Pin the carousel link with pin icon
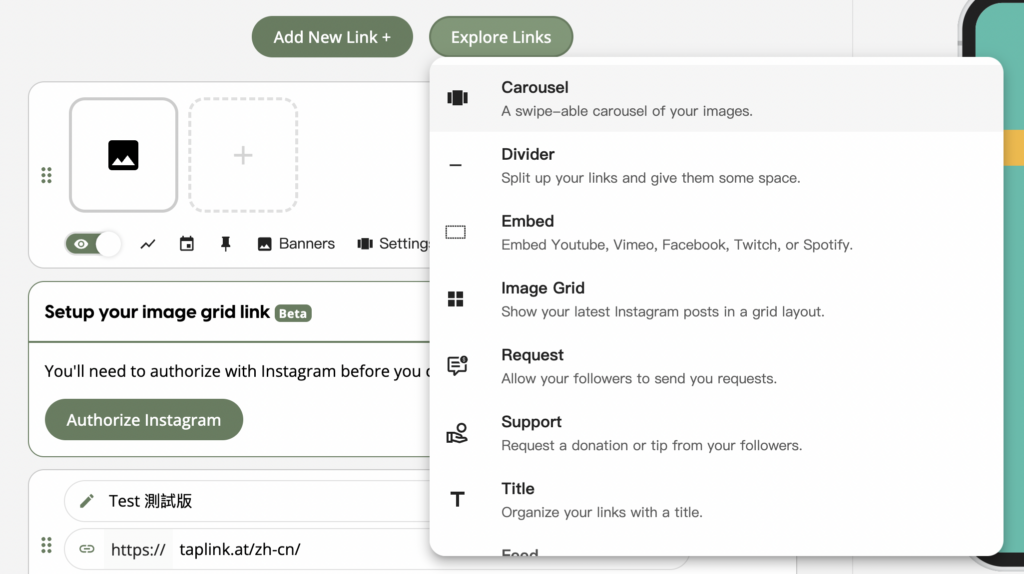 [x=226, y=244]
